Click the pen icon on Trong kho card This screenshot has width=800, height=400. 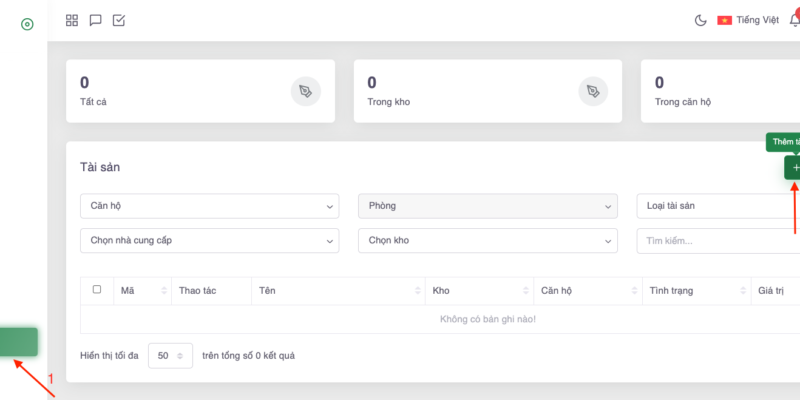pos(594,91)
